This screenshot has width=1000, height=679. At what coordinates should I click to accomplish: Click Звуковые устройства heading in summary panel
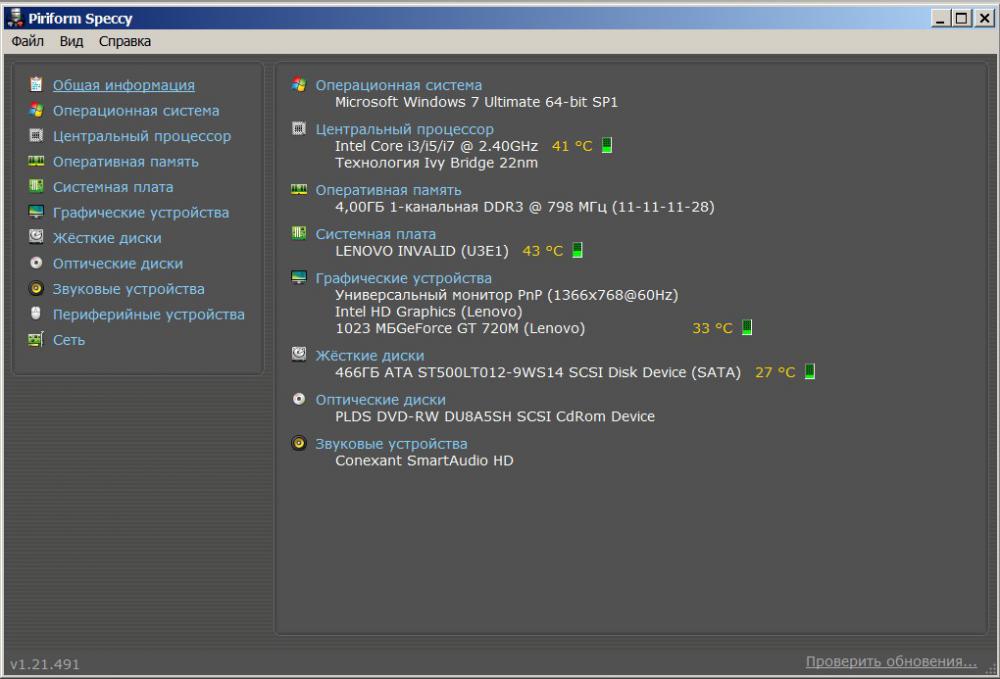tap(392, 444)
